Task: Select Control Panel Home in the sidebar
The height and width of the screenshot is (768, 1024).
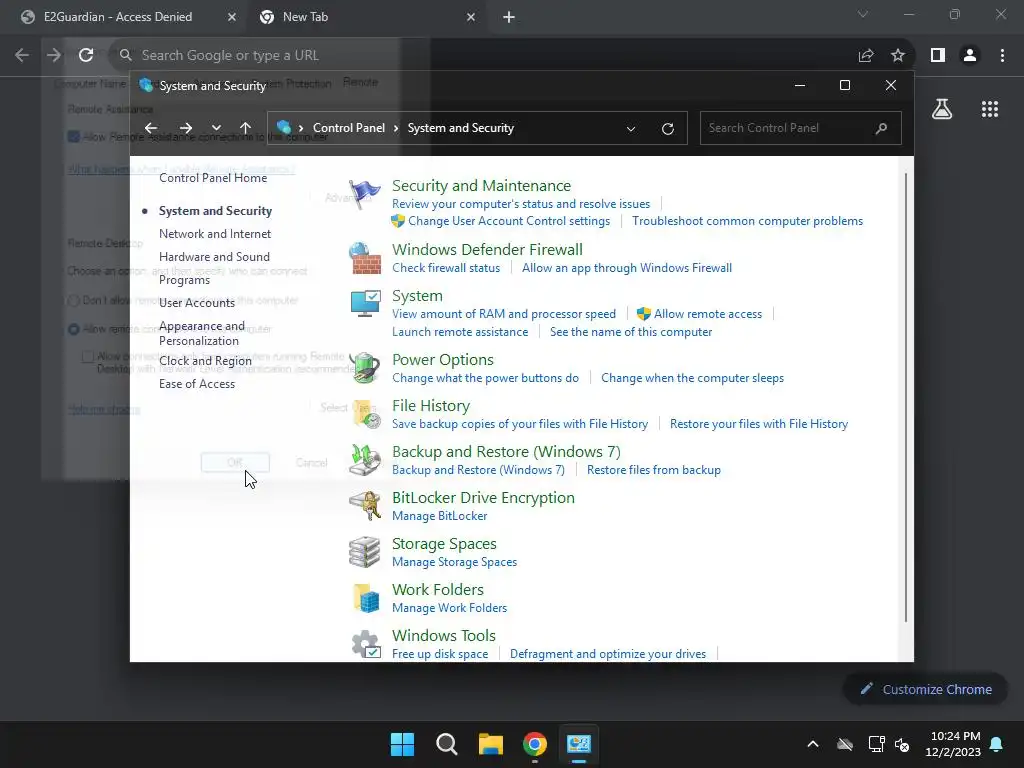Action: coord(213,178)
